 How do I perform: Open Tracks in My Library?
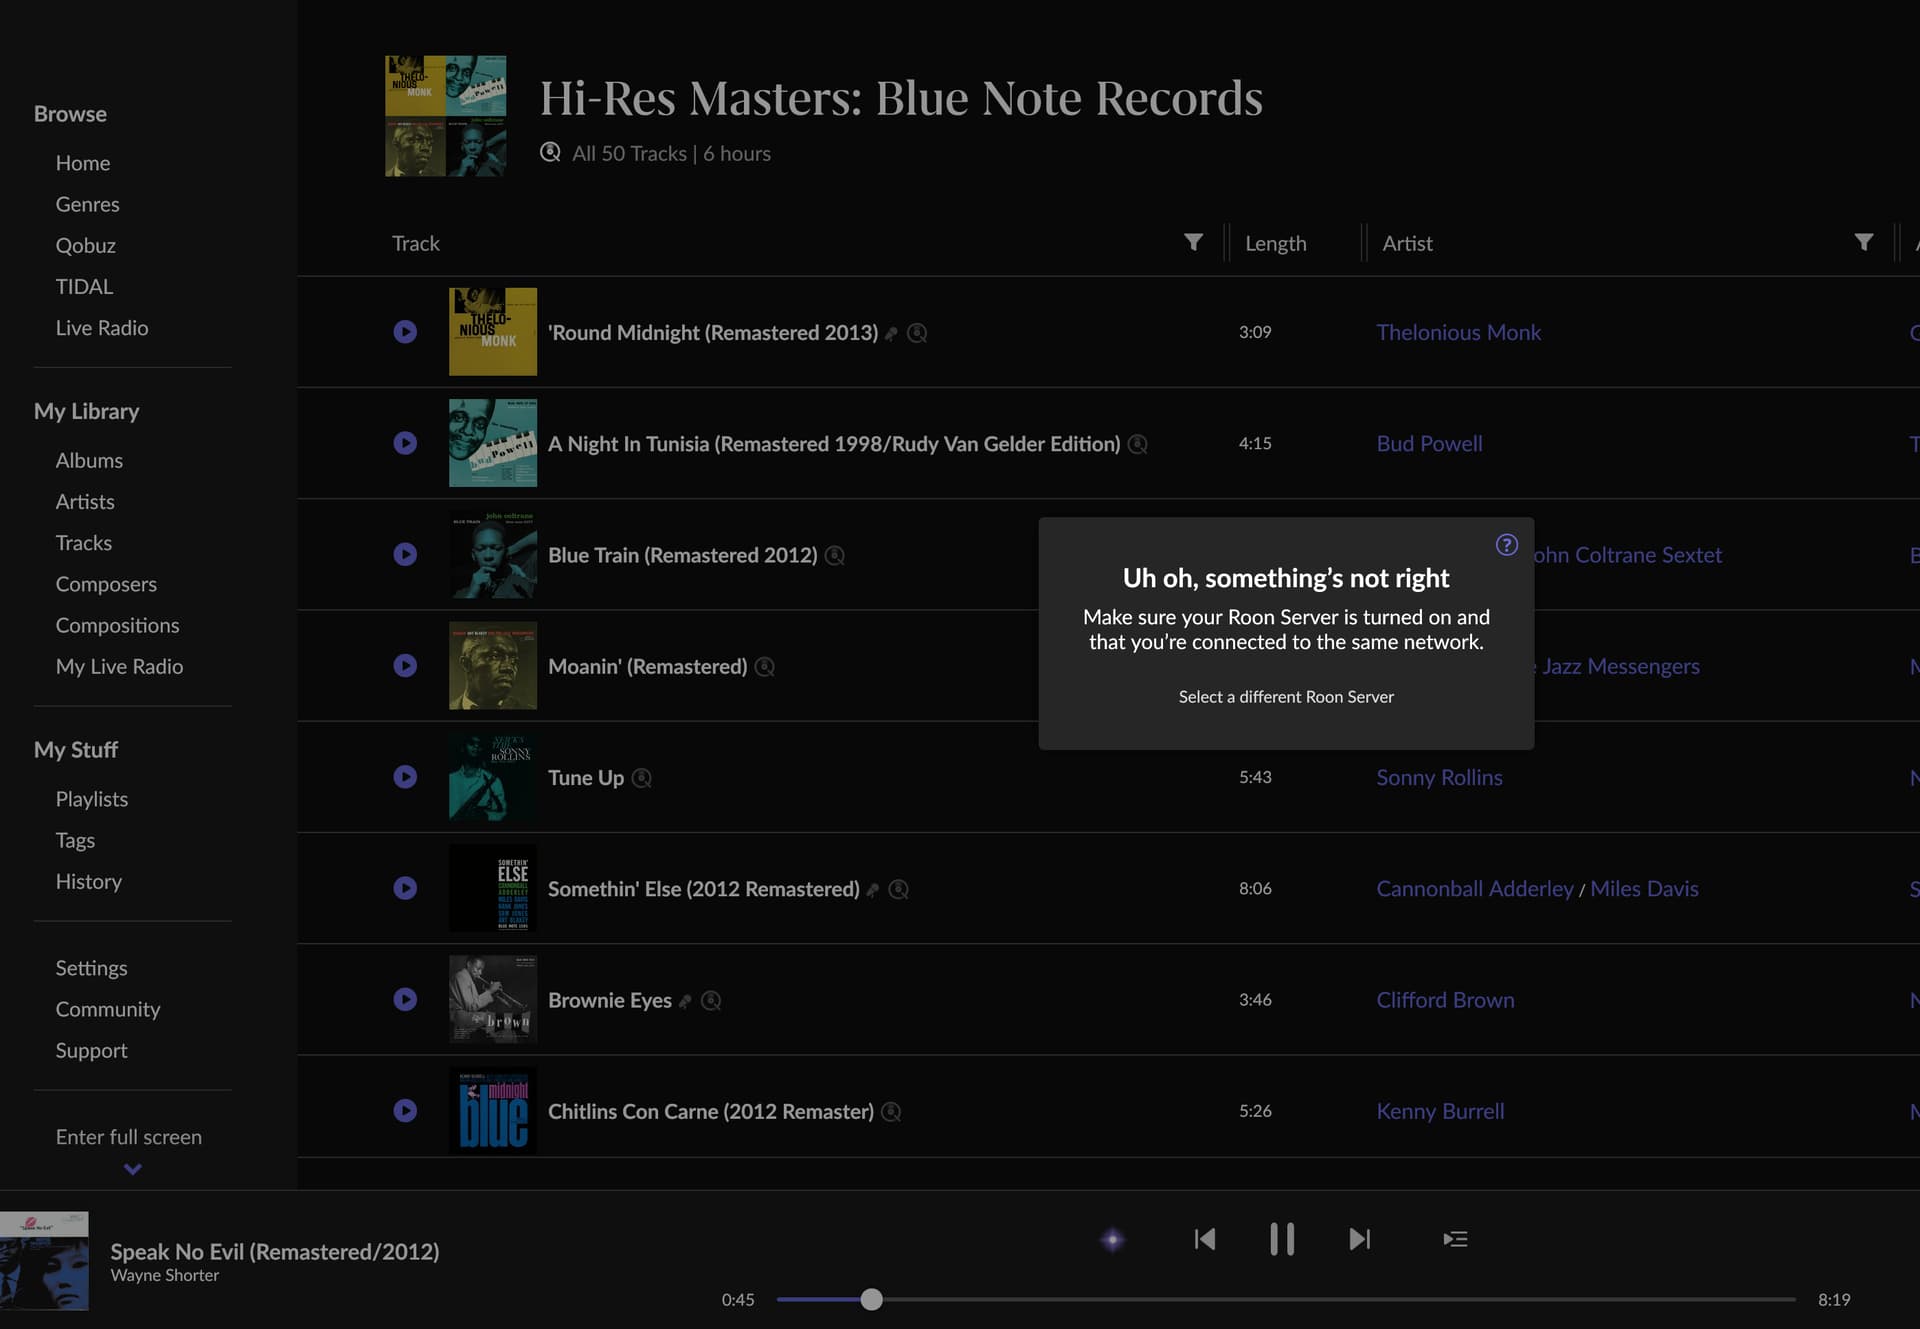coord(84,542)
